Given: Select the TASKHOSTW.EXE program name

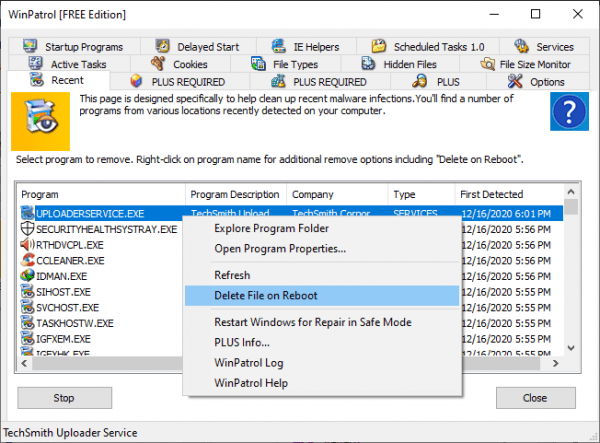Looking at the screenshot, I should (75, 323).
